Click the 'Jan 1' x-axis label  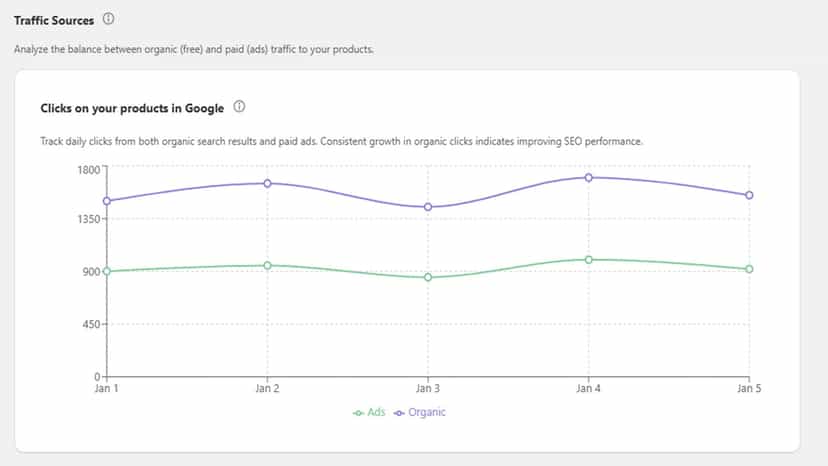tap(107, 388)
